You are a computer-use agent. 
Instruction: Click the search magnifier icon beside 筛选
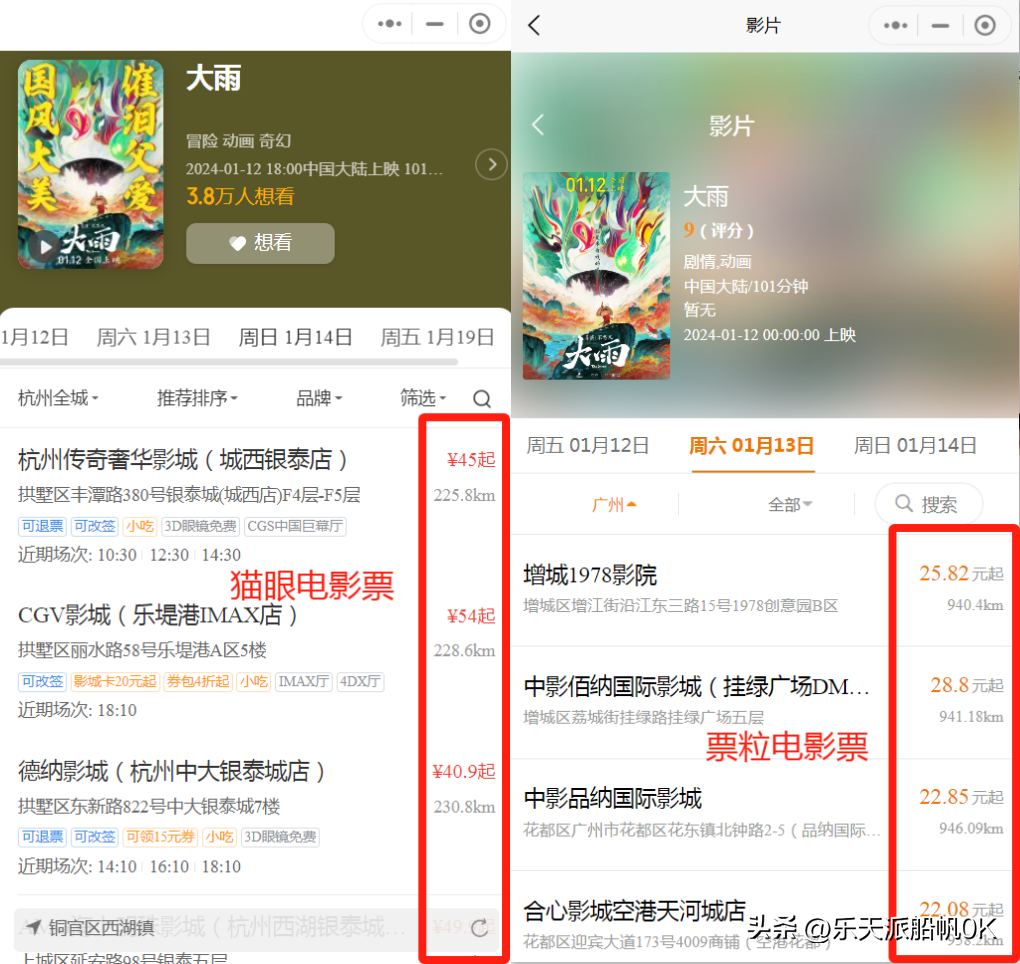482,399
